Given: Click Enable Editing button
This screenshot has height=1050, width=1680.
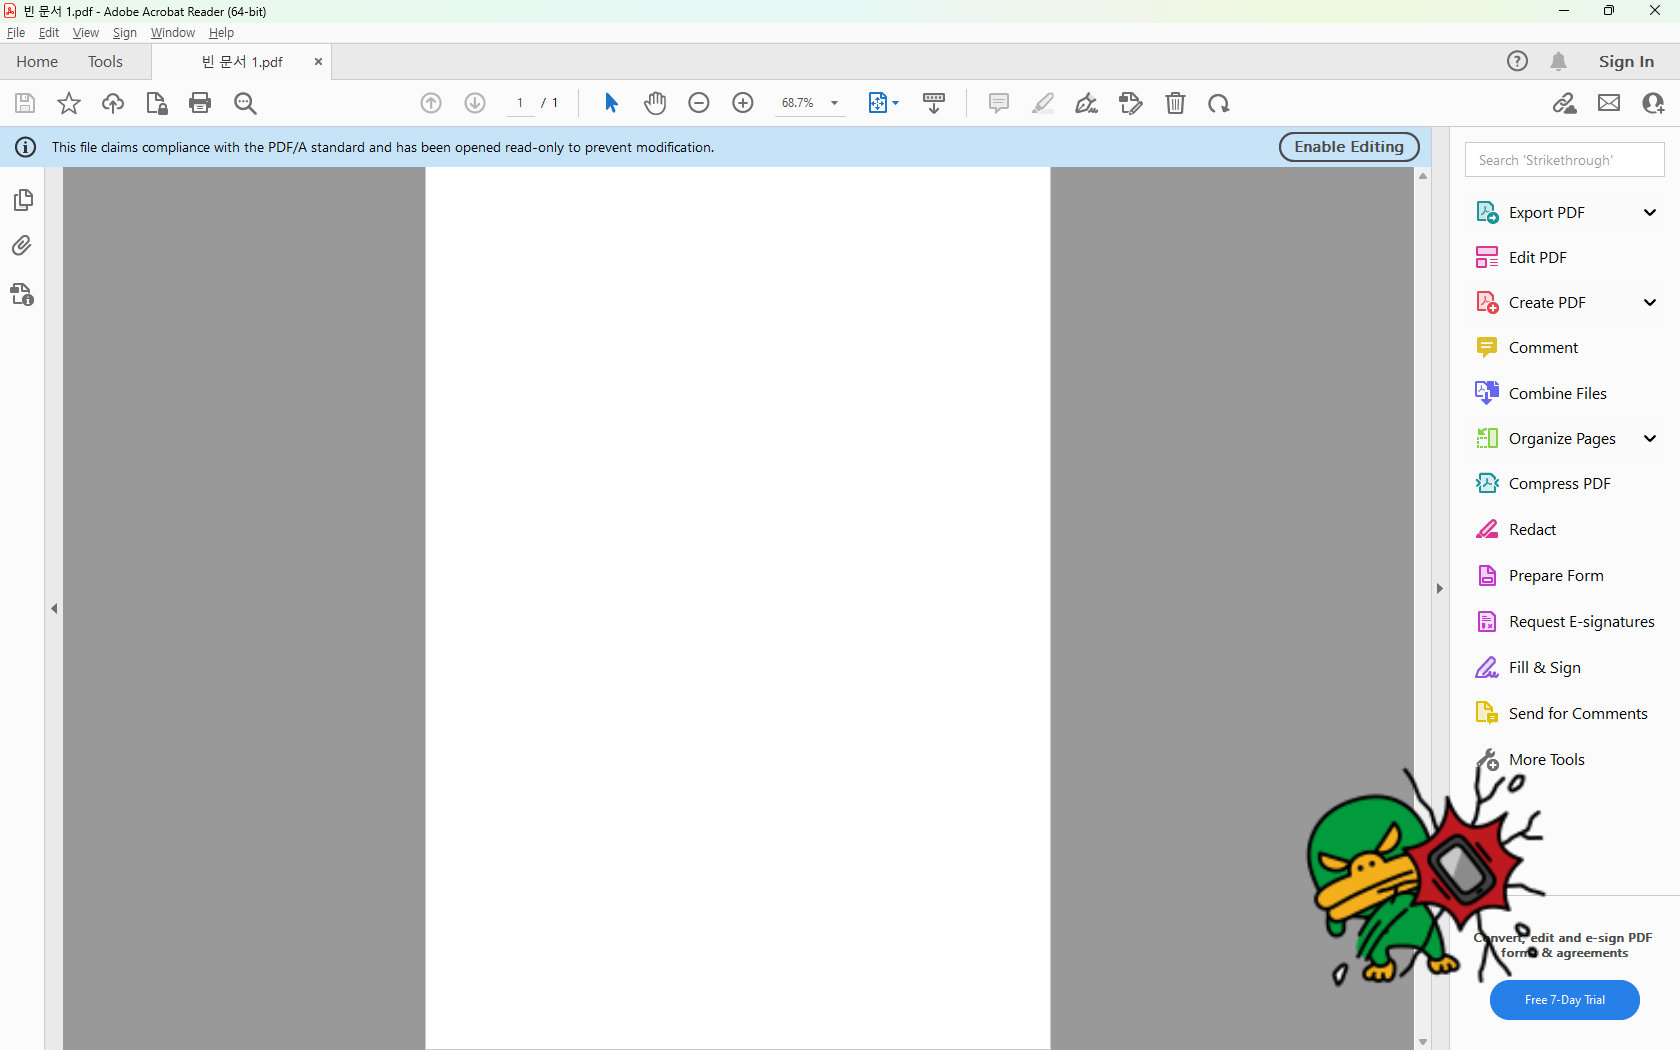Looking at the screenshot, I should tap(1349, 146).
